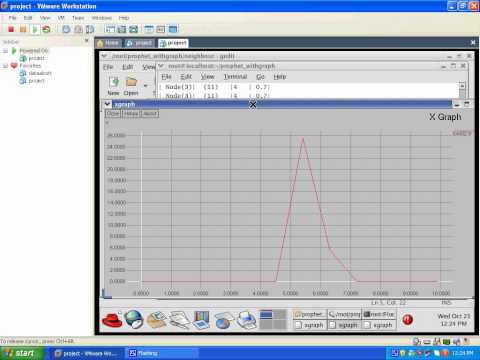Open gedit window menu arrow in title bar
480x360 pixels.
[105, 56]
